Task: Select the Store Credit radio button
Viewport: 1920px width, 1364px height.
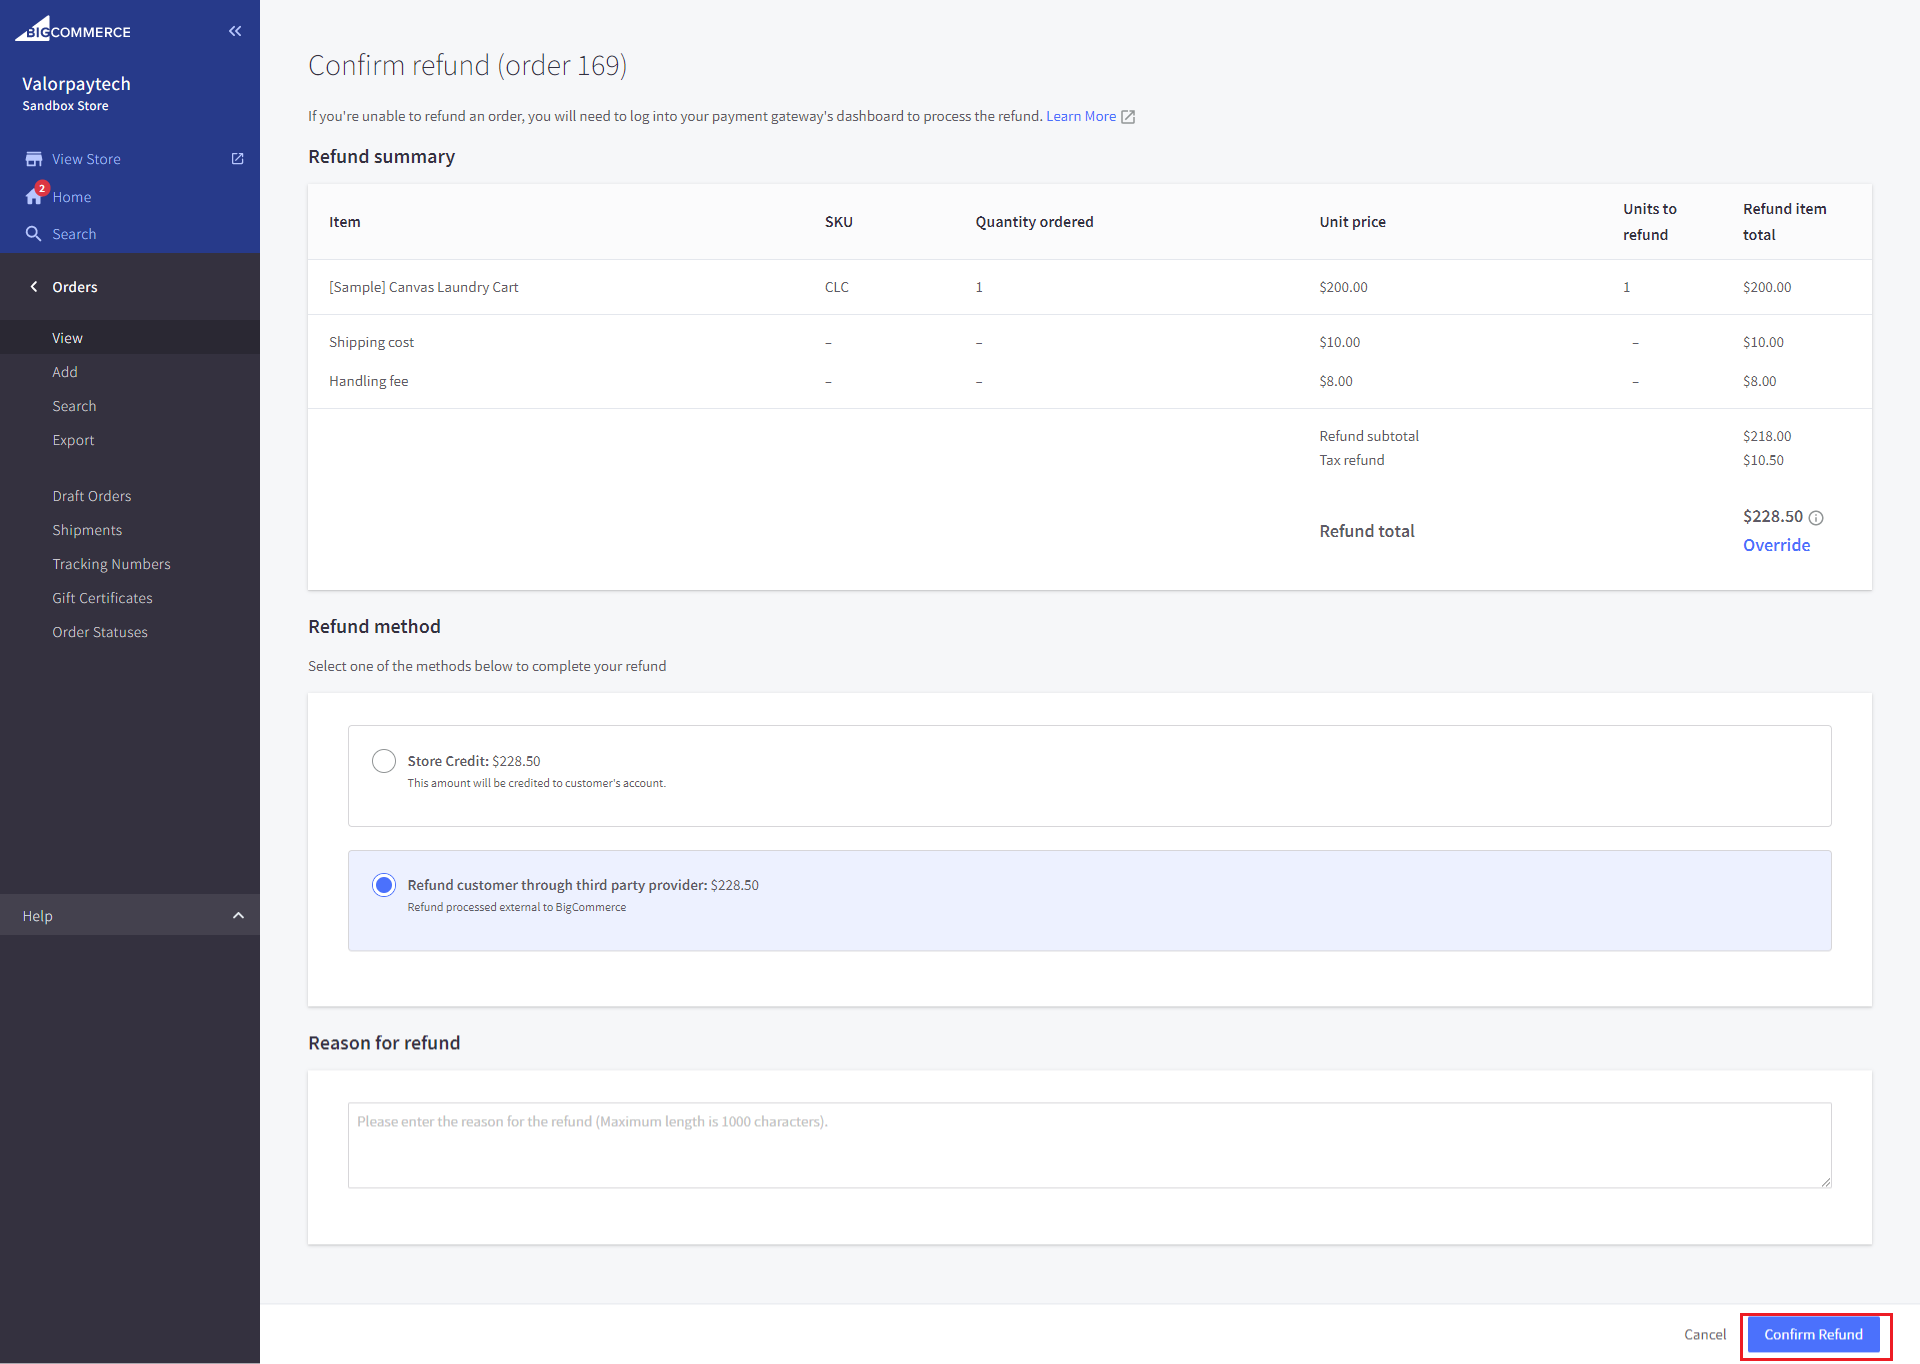Action: pyautogui.click(x=384, y=761)
